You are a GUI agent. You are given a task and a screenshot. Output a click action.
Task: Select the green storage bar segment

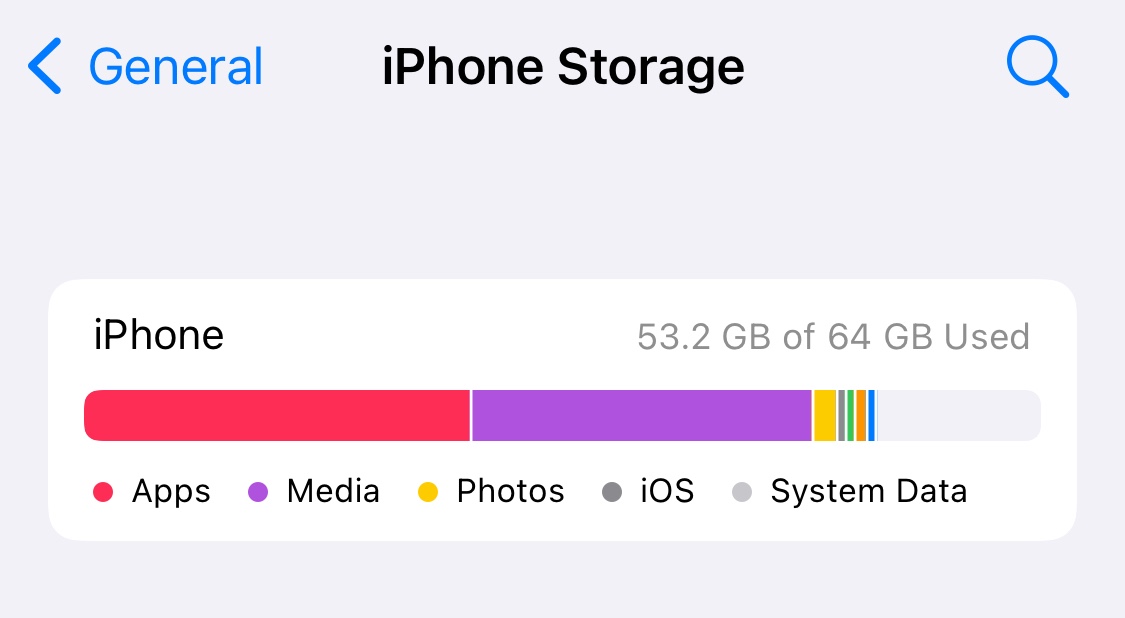pos(851,416)
